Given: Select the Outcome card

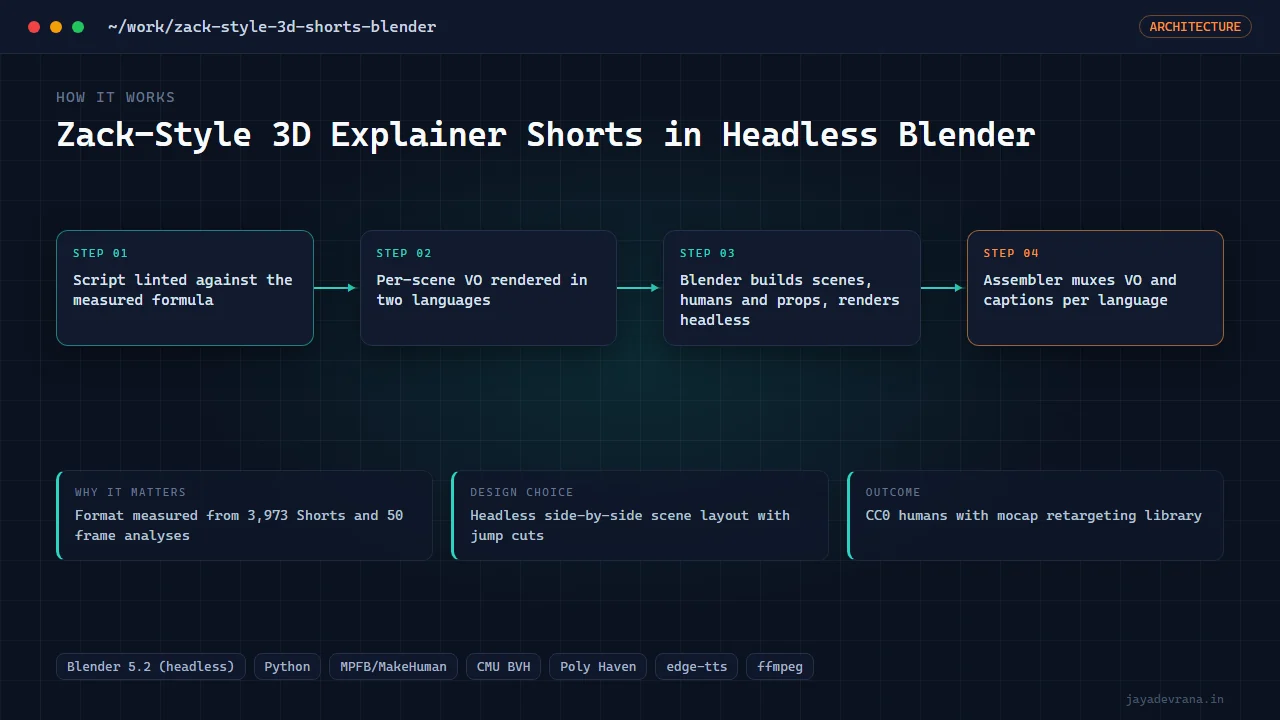Looking at the screenshot, I should 1035,515.
